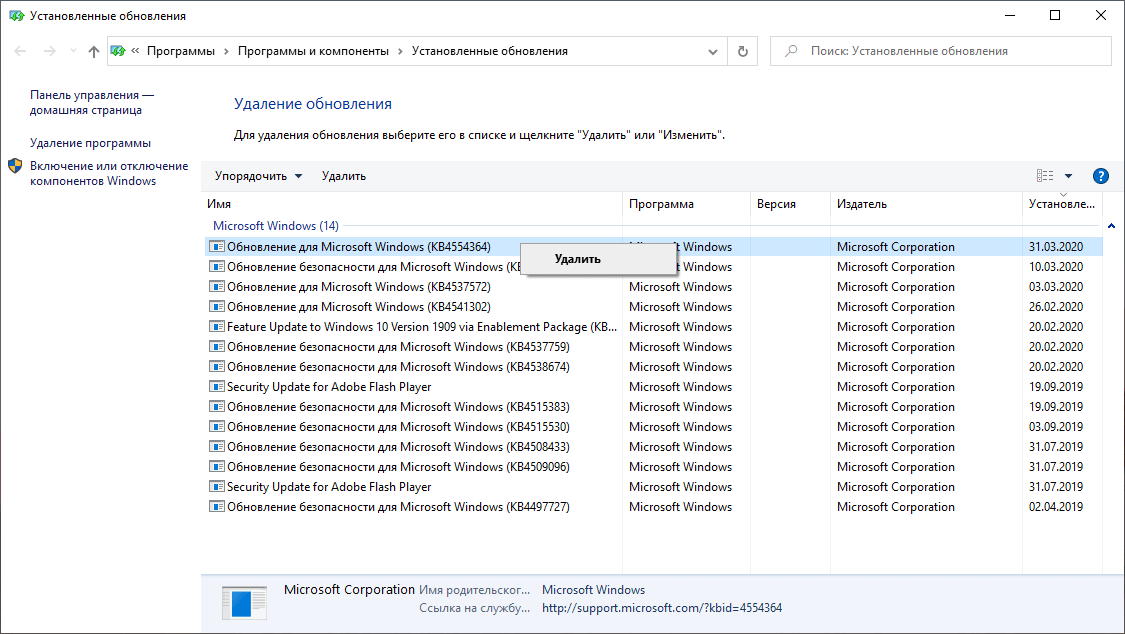This screenshot has width=1125, height=634.
Task: Click the up-level arrow icon
Action: pos(94,51)
